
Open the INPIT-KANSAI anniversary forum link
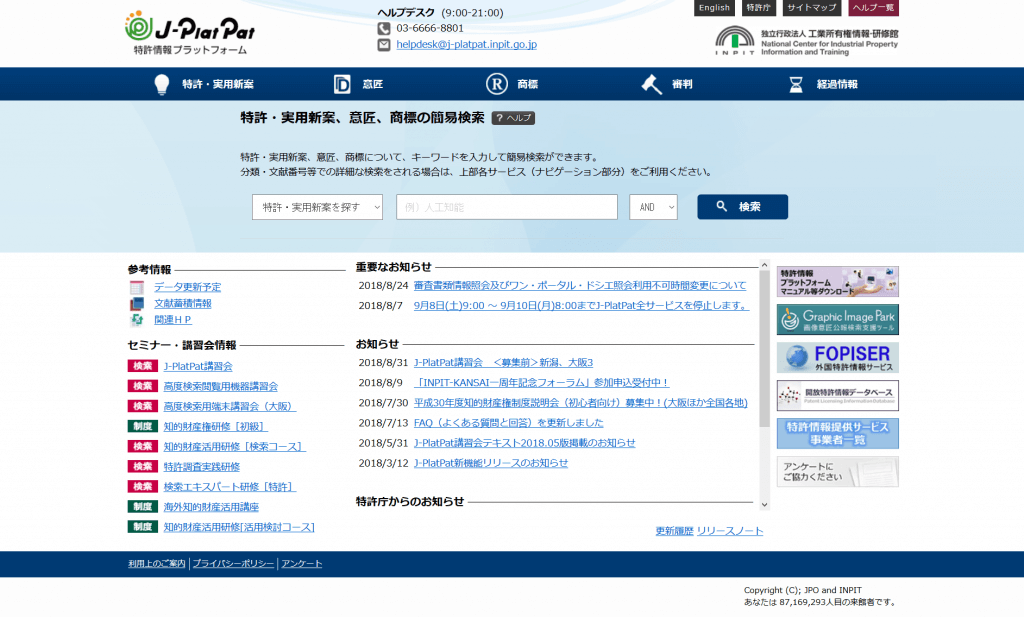(542, 383)
